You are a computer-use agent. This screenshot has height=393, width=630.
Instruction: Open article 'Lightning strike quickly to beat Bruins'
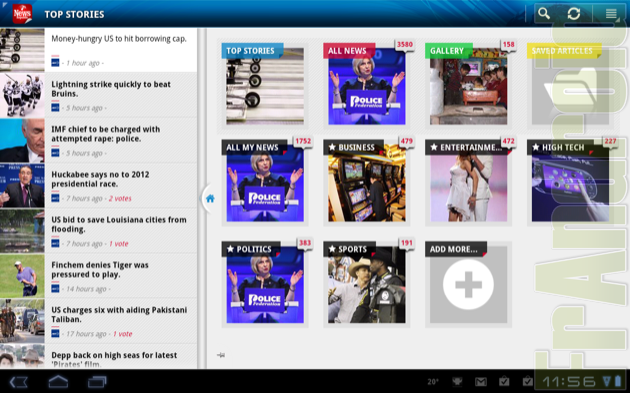(98, 95)
